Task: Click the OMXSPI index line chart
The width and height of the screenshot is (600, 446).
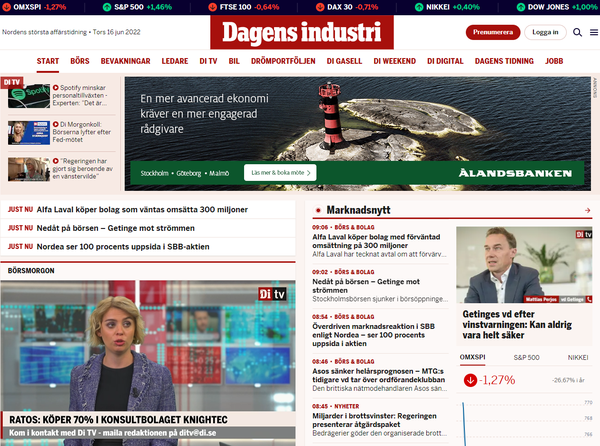Action: click(524, 422)
